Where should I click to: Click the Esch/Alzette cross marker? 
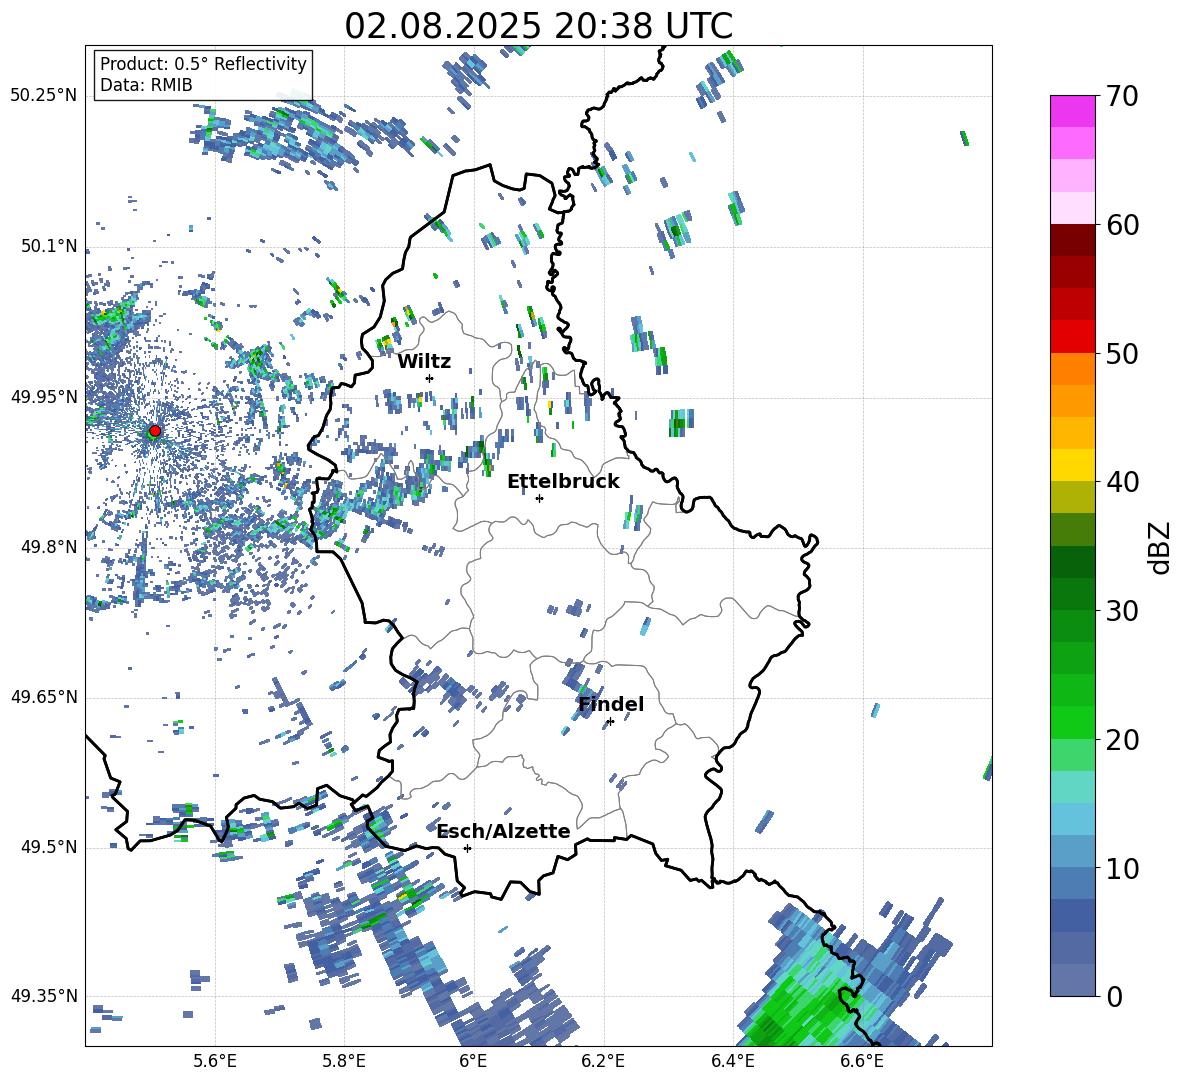click(467, 848)
